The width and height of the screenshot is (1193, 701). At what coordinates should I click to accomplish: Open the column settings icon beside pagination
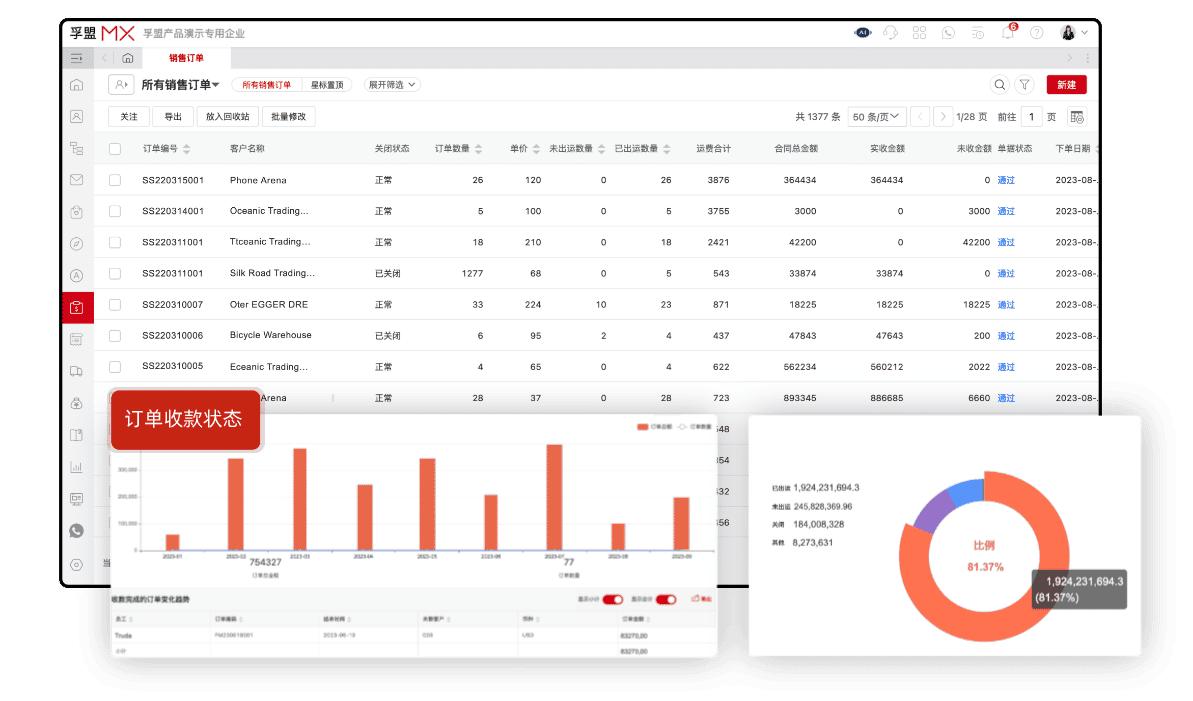[x=1077, y=117]
